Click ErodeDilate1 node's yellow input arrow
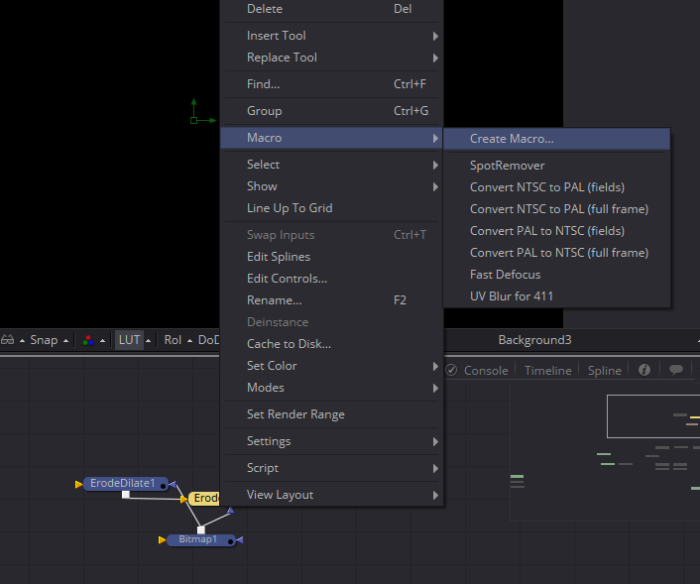This screenshot has height=584, width=700. [x=79, y=484]
